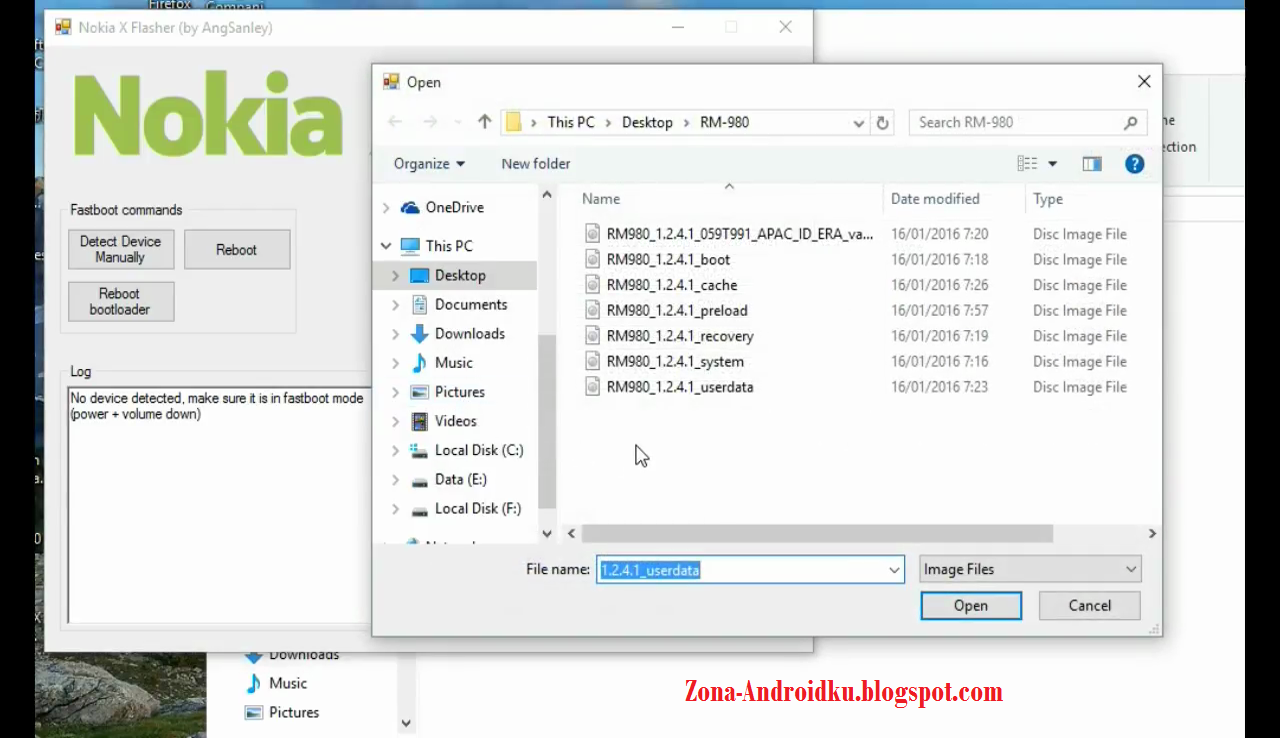Select Pictures in the background Explorer window

point(282,713)
